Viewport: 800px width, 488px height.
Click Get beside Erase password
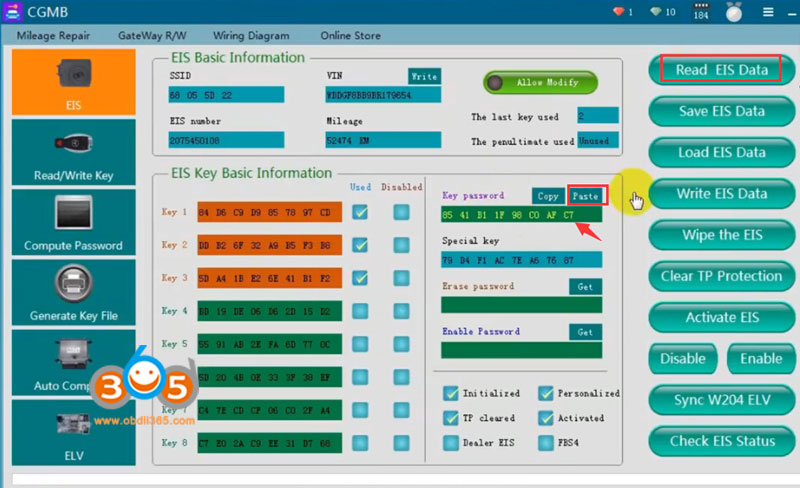click(585, 287)
